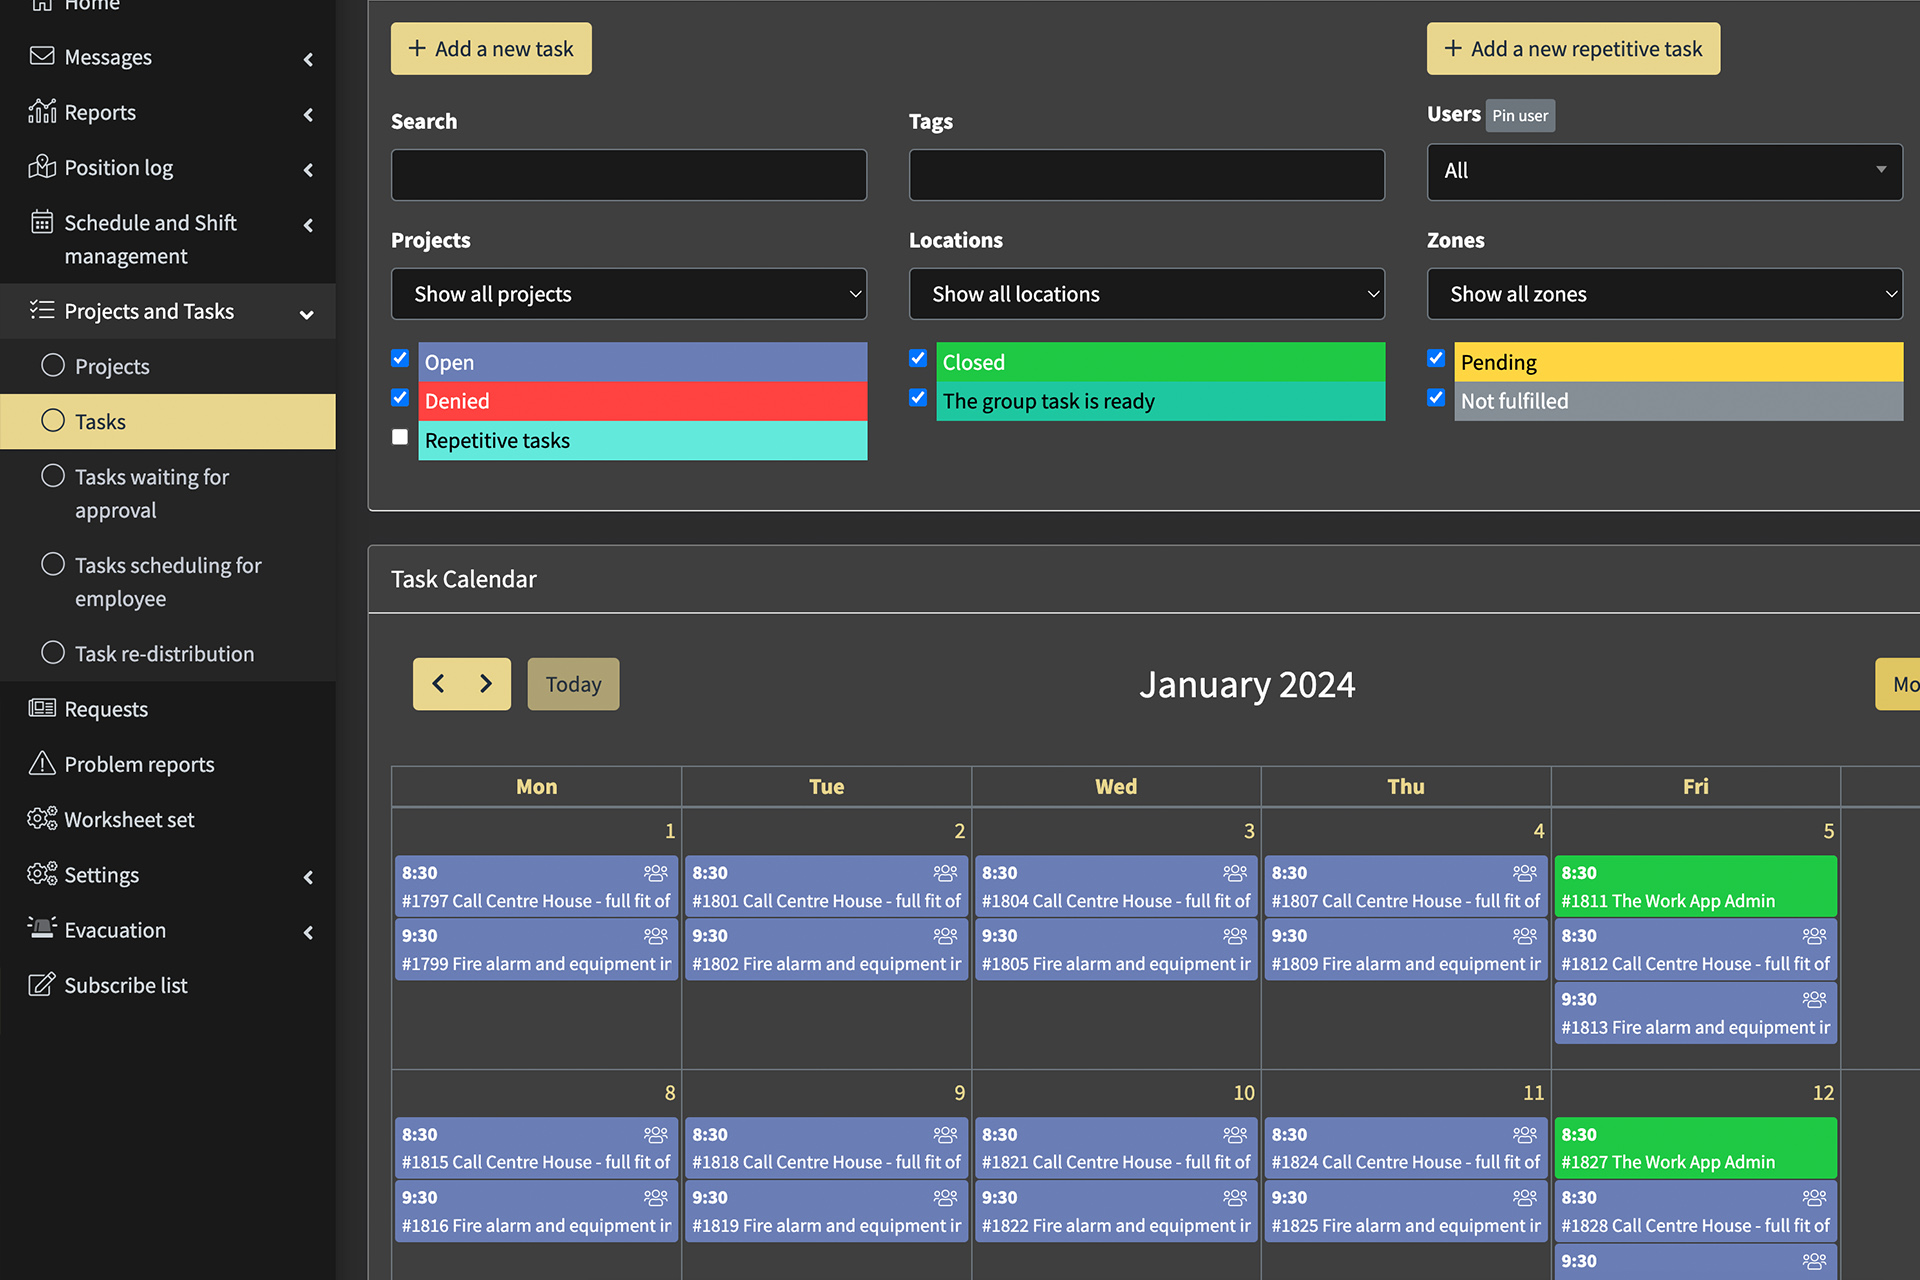Click the Add a new repetitive task button
Screen dimensions: 1920x1280
1572,48
